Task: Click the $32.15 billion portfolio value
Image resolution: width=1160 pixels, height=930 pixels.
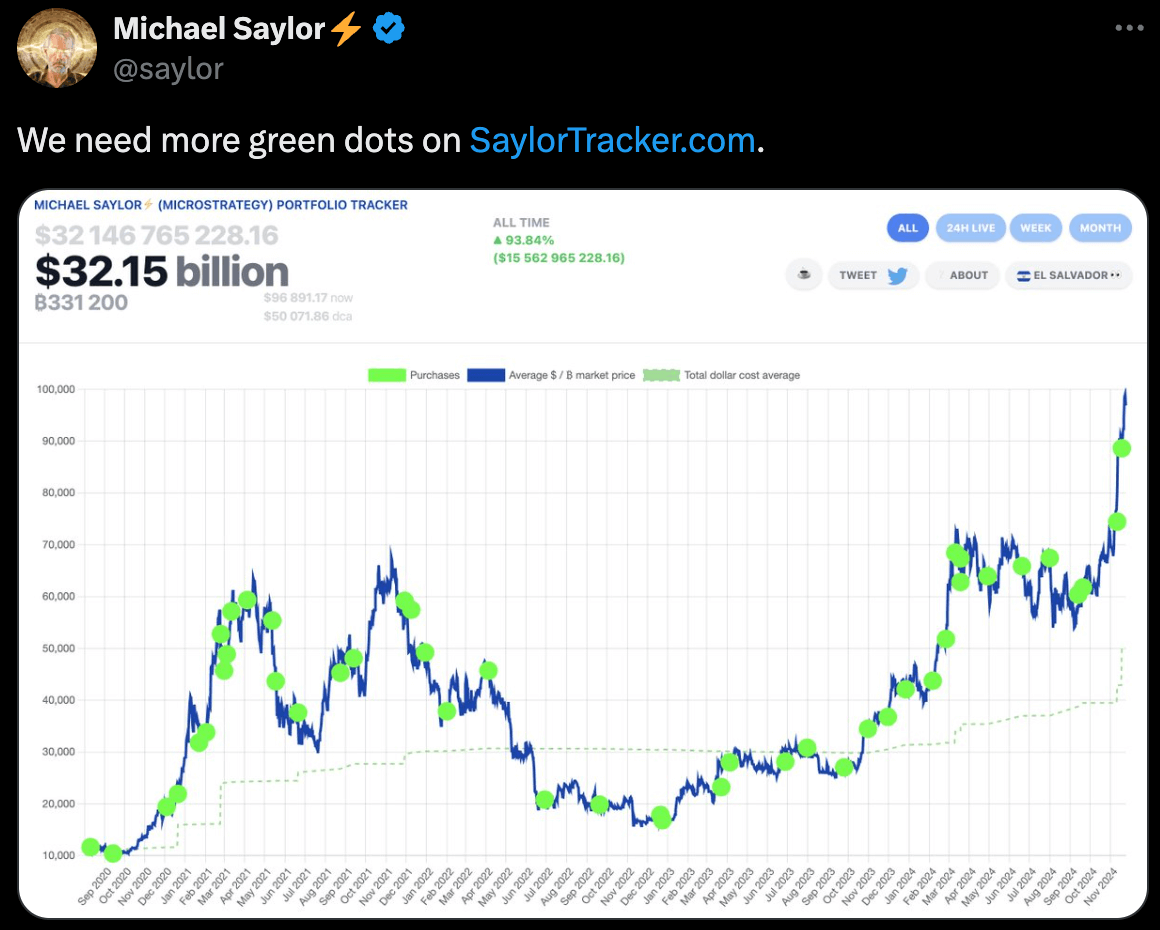Action: [x=162, y=272]
